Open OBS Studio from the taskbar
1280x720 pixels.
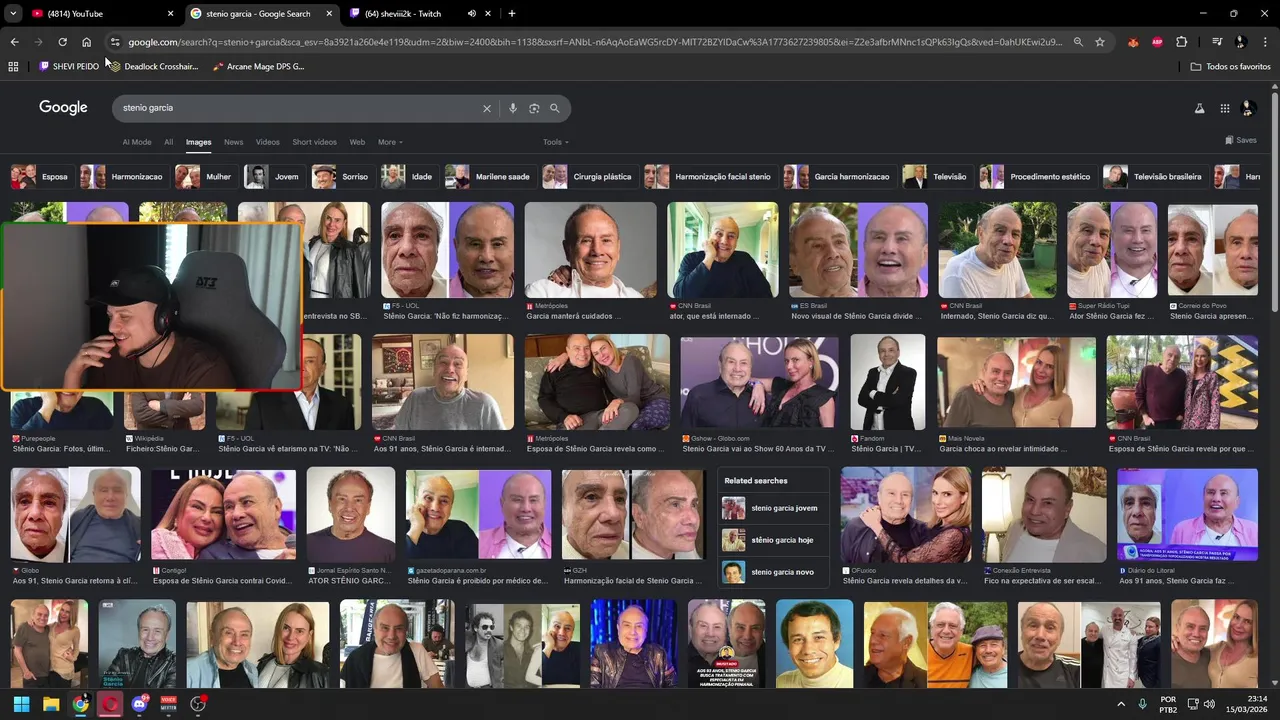click(198, 704)
